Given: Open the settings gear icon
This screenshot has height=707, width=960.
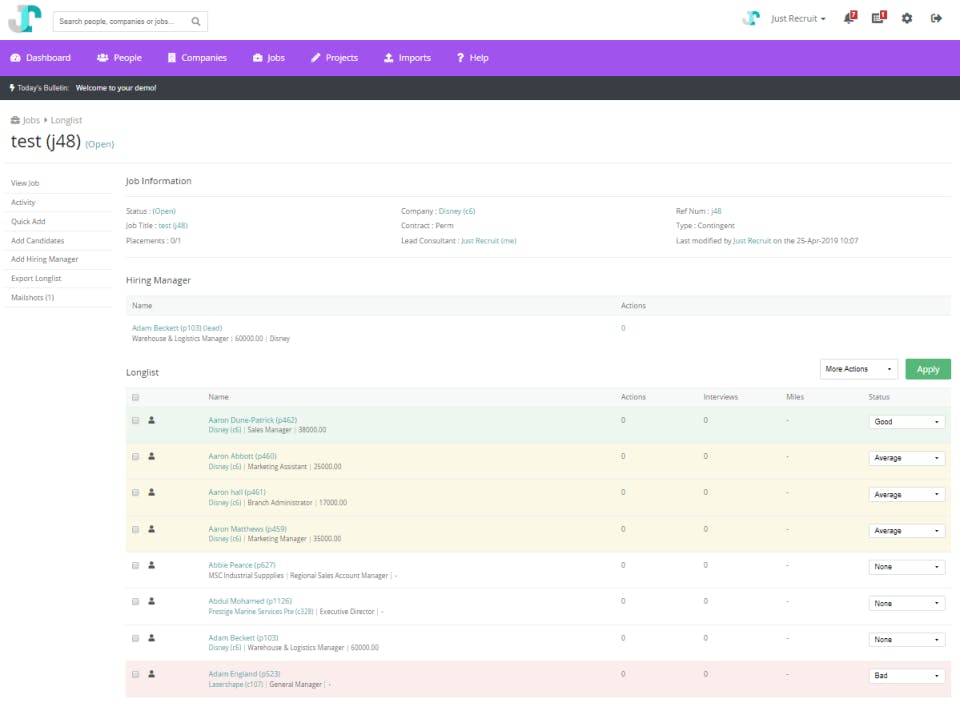Looking at the screenshot, I should (x=907, y=18).
